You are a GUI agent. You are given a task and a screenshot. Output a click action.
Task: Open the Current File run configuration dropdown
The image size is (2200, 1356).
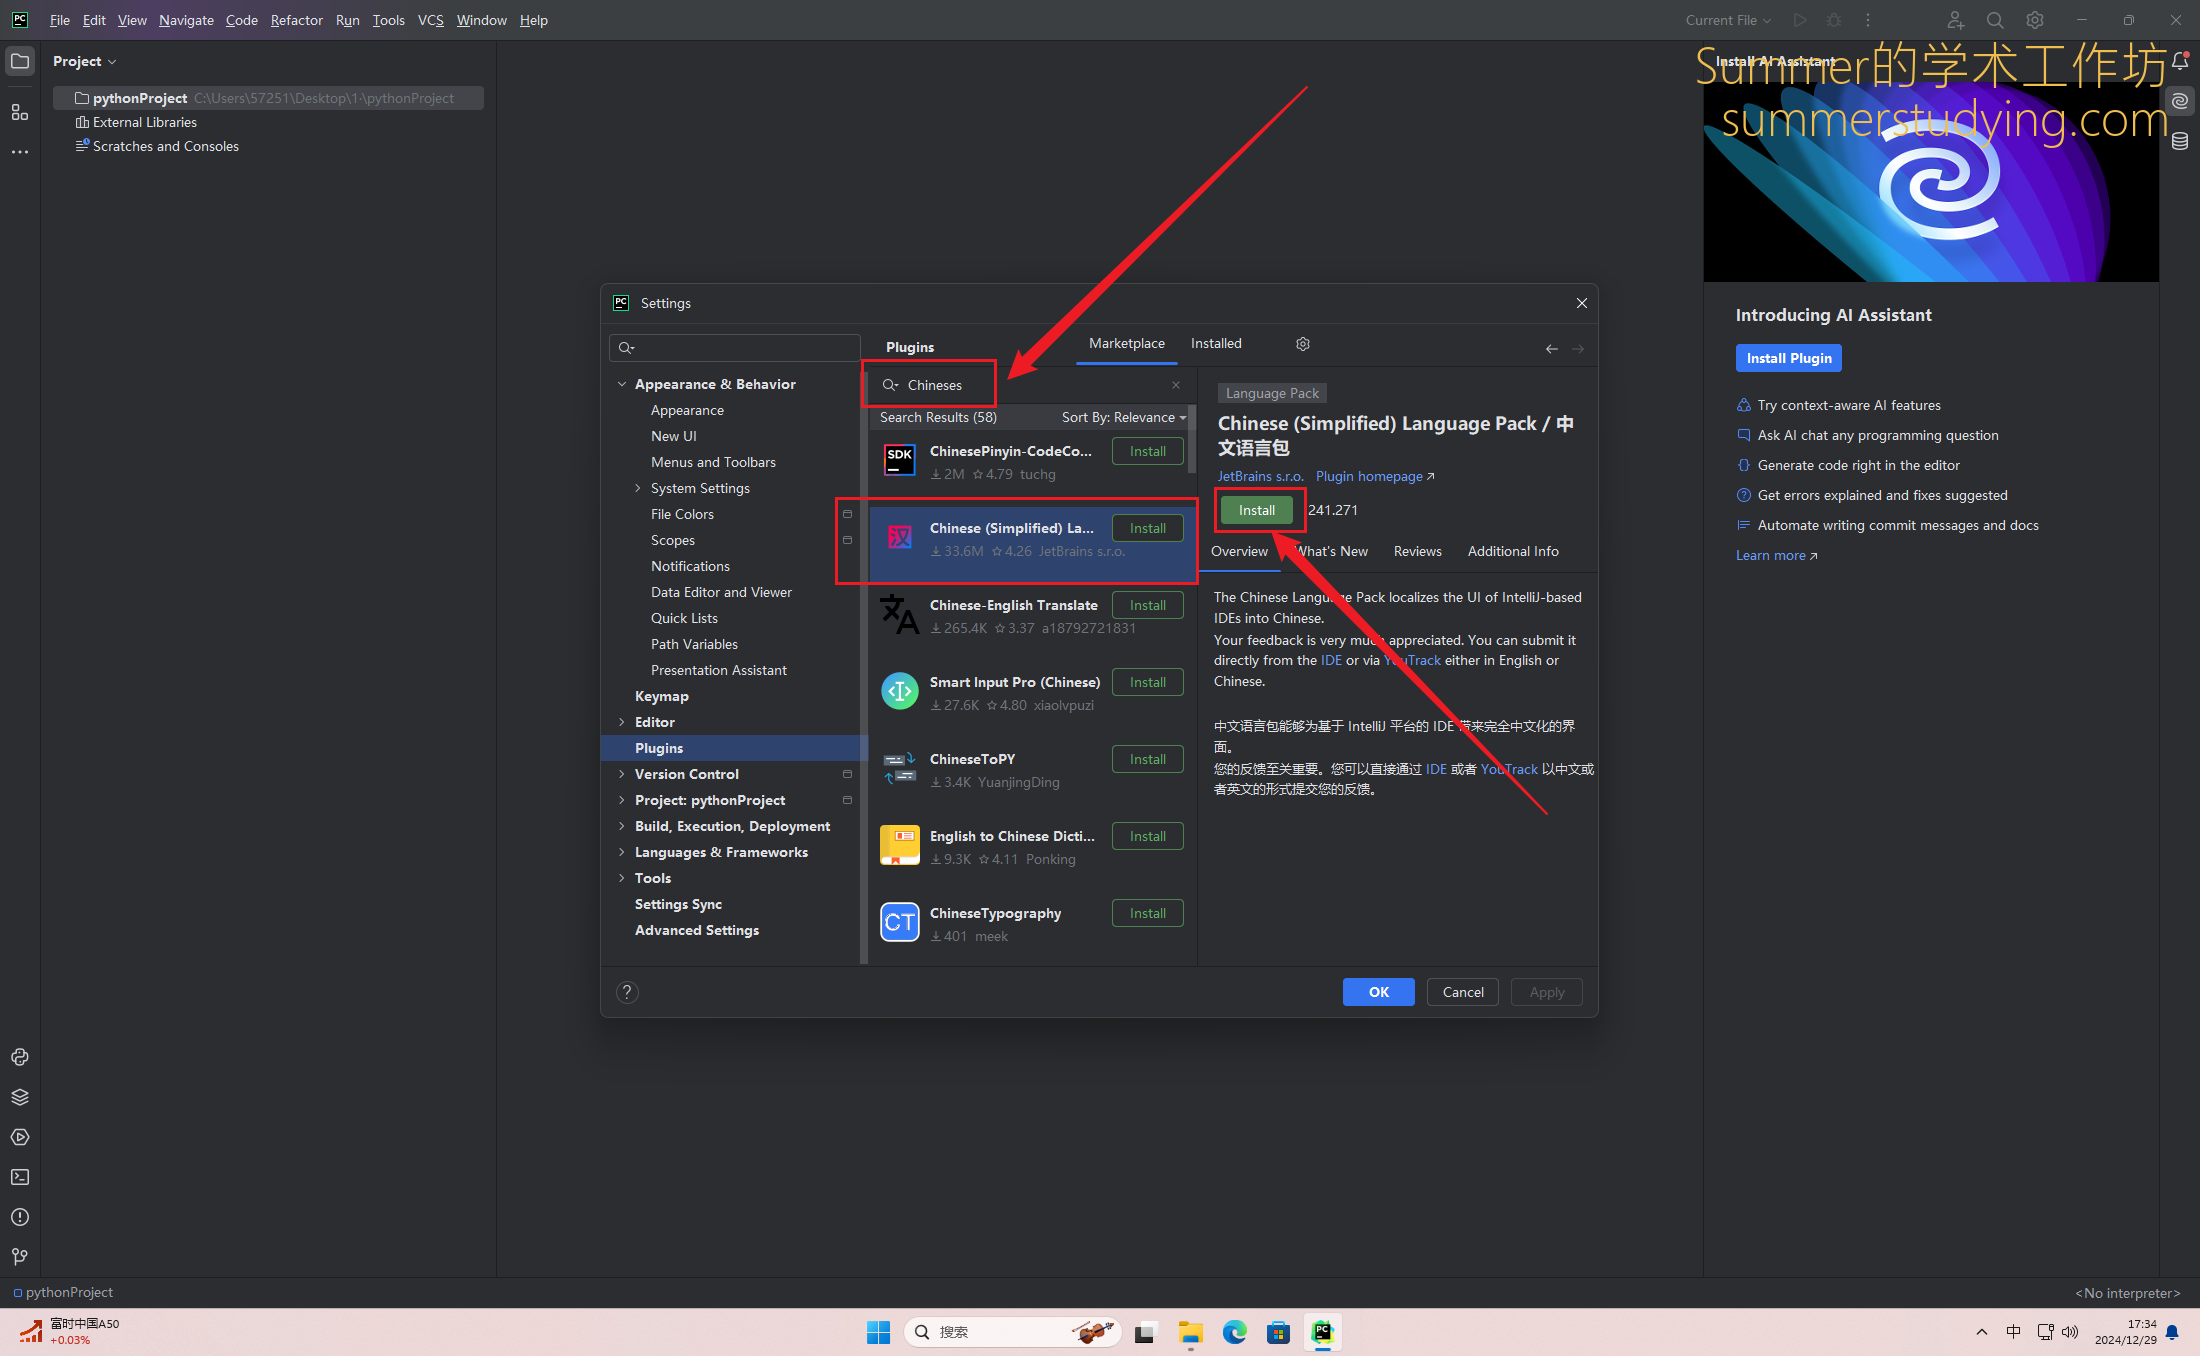click(x=1728, y=20)
